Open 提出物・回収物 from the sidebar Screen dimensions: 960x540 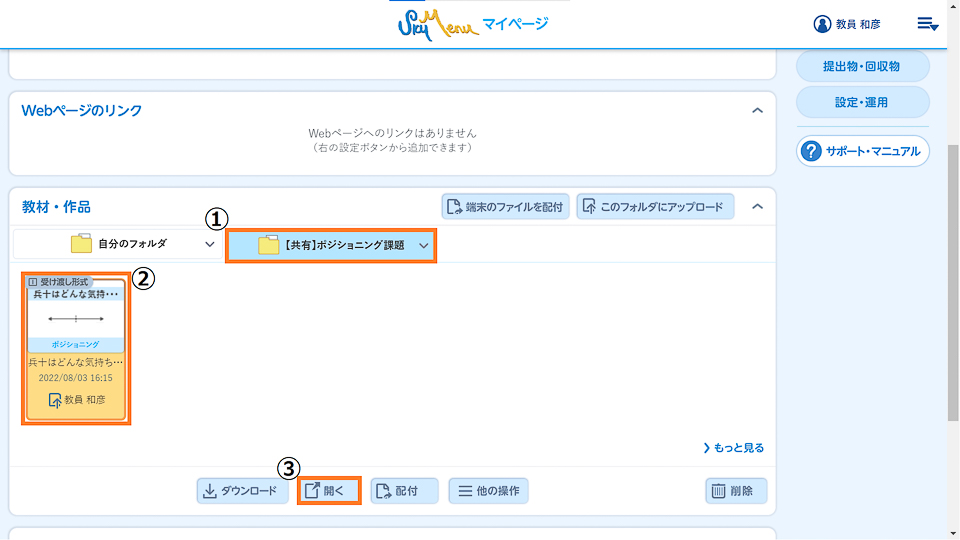862,67
